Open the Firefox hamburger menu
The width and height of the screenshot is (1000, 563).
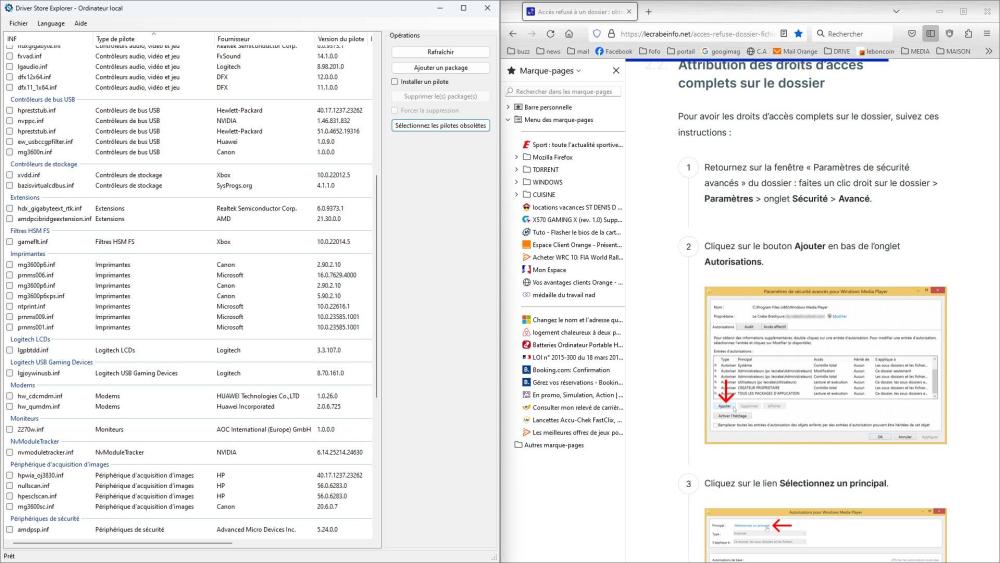point(988,33)
